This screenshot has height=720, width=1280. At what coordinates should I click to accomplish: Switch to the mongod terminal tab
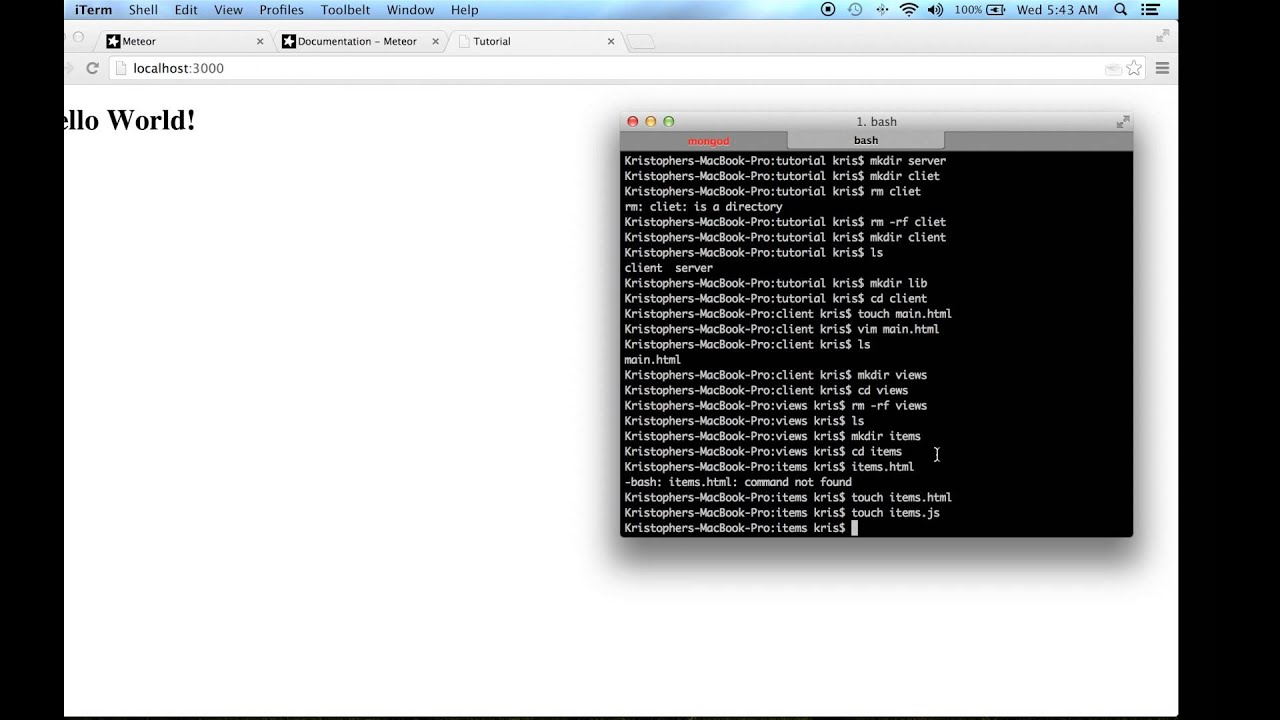(x=708, y=141)
